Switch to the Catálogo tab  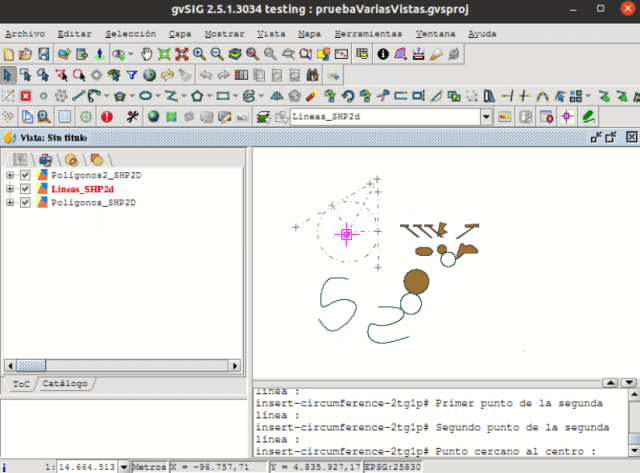click(x=66, y=384)
